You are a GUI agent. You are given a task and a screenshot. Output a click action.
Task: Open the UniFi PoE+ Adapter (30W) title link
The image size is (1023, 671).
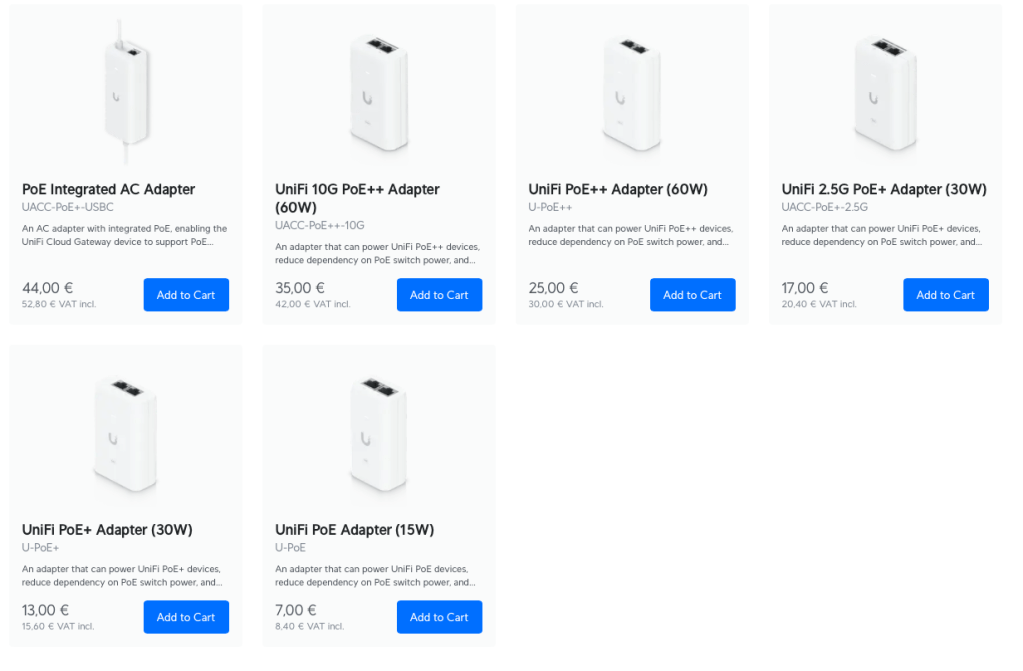coord(107,530)
